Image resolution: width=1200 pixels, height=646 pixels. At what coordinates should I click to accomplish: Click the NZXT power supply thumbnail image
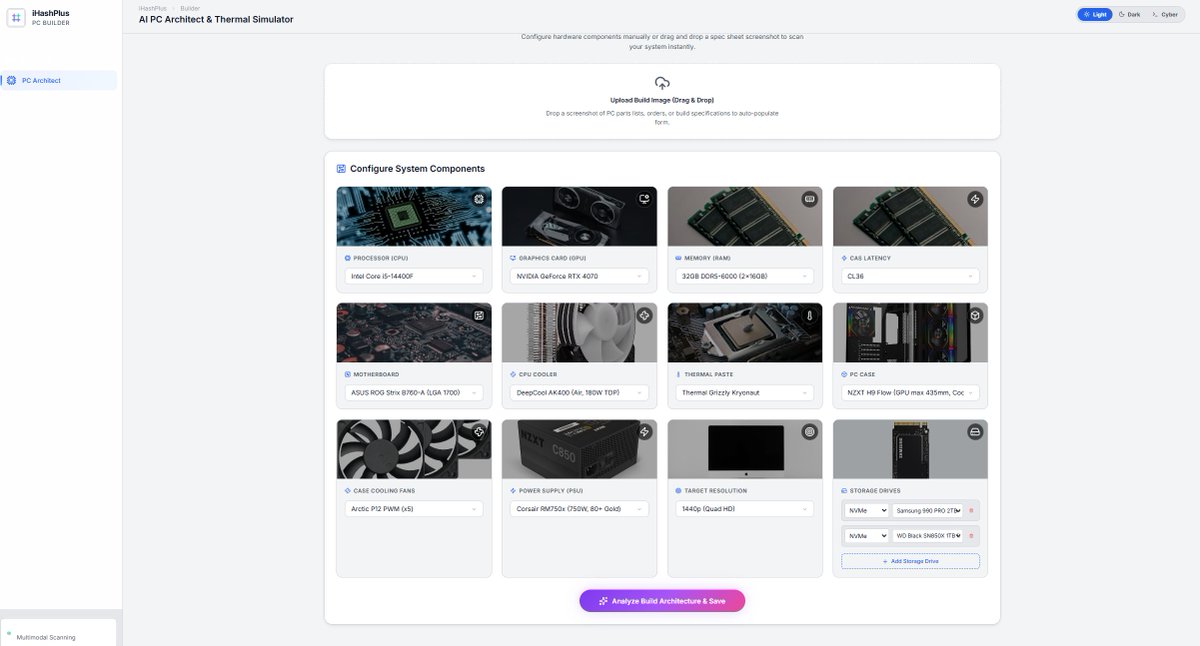coord(579,449)
